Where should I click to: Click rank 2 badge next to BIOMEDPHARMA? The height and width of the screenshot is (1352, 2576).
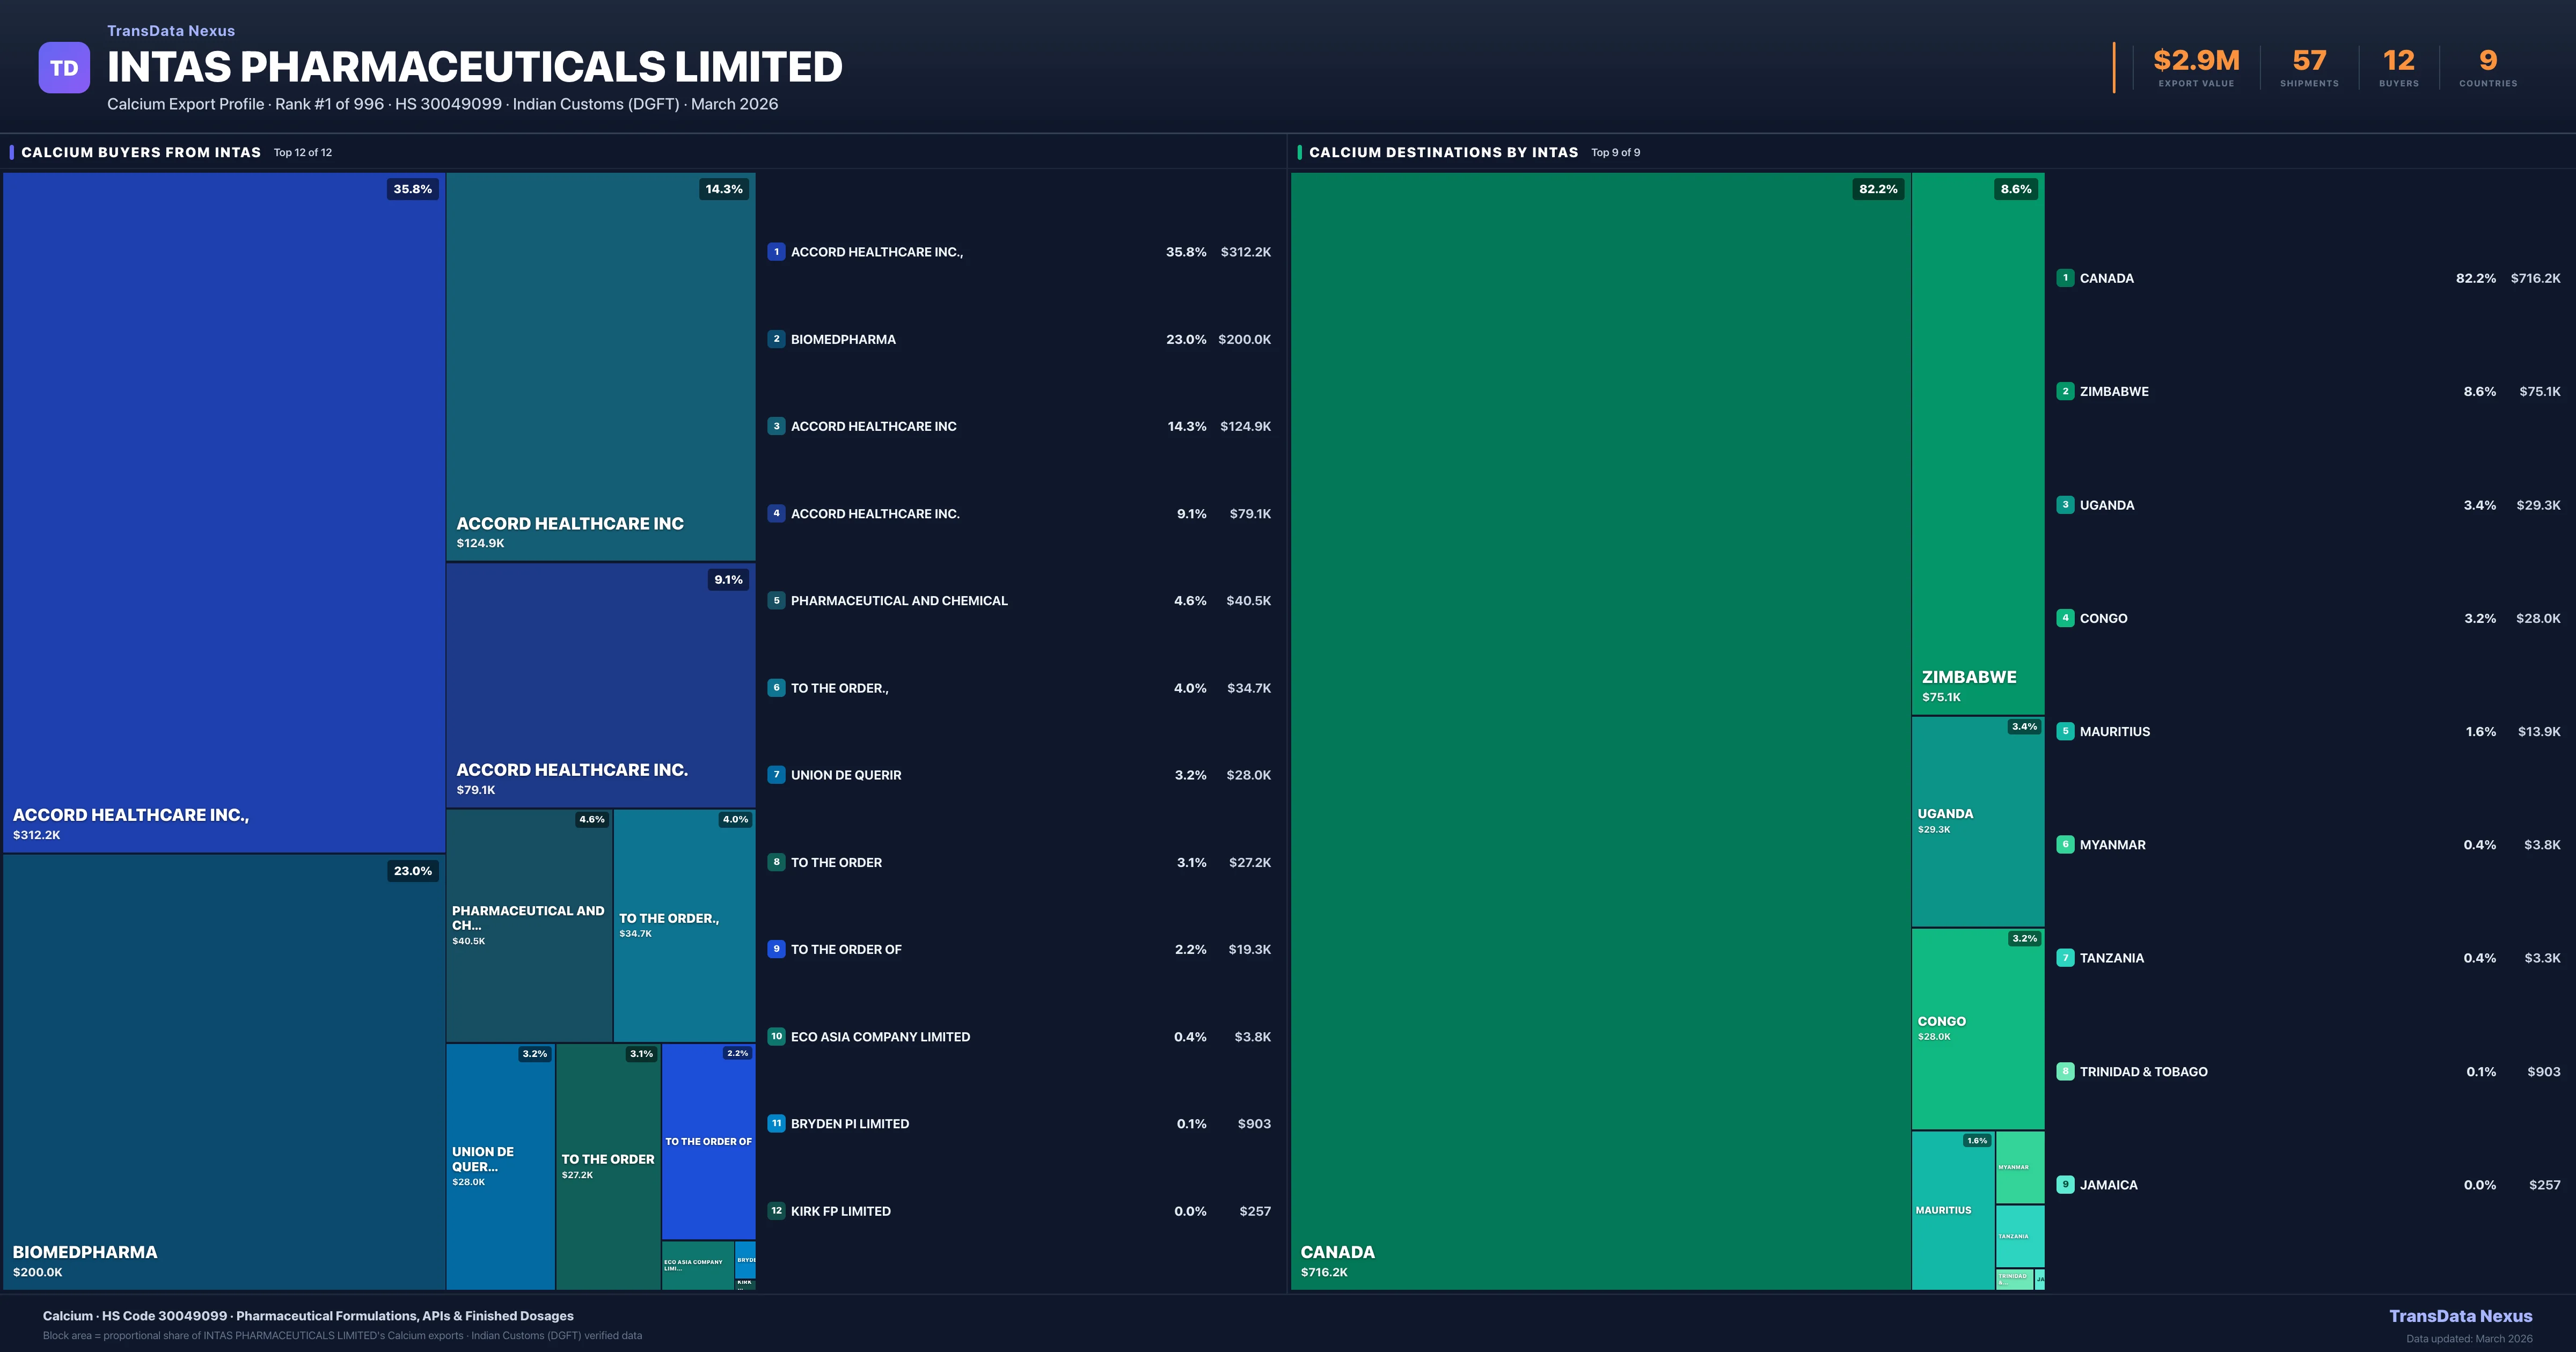pyautogui.click(x=776, y=339)
